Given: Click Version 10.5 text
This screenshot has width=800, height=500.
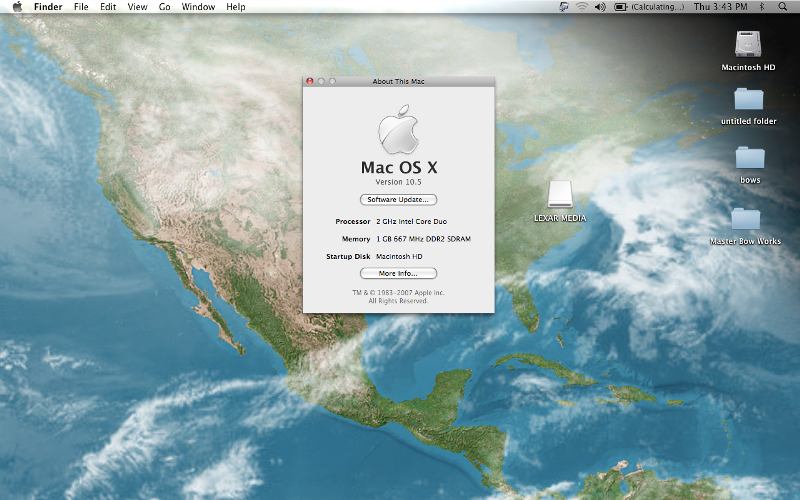Looking at the screenshot, I should (x=398, y=182).
